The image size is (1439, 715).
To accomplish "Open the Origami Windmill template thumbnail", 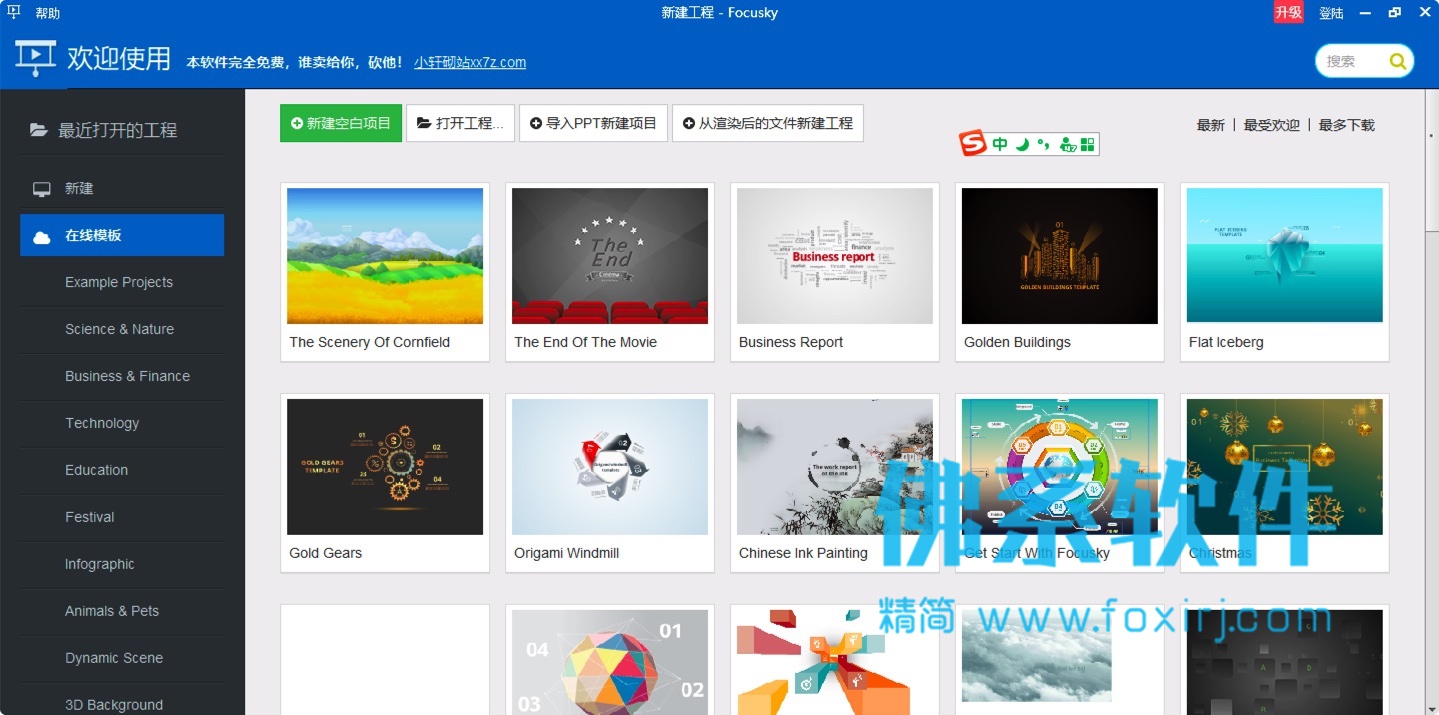I will [x=610, y=467].
